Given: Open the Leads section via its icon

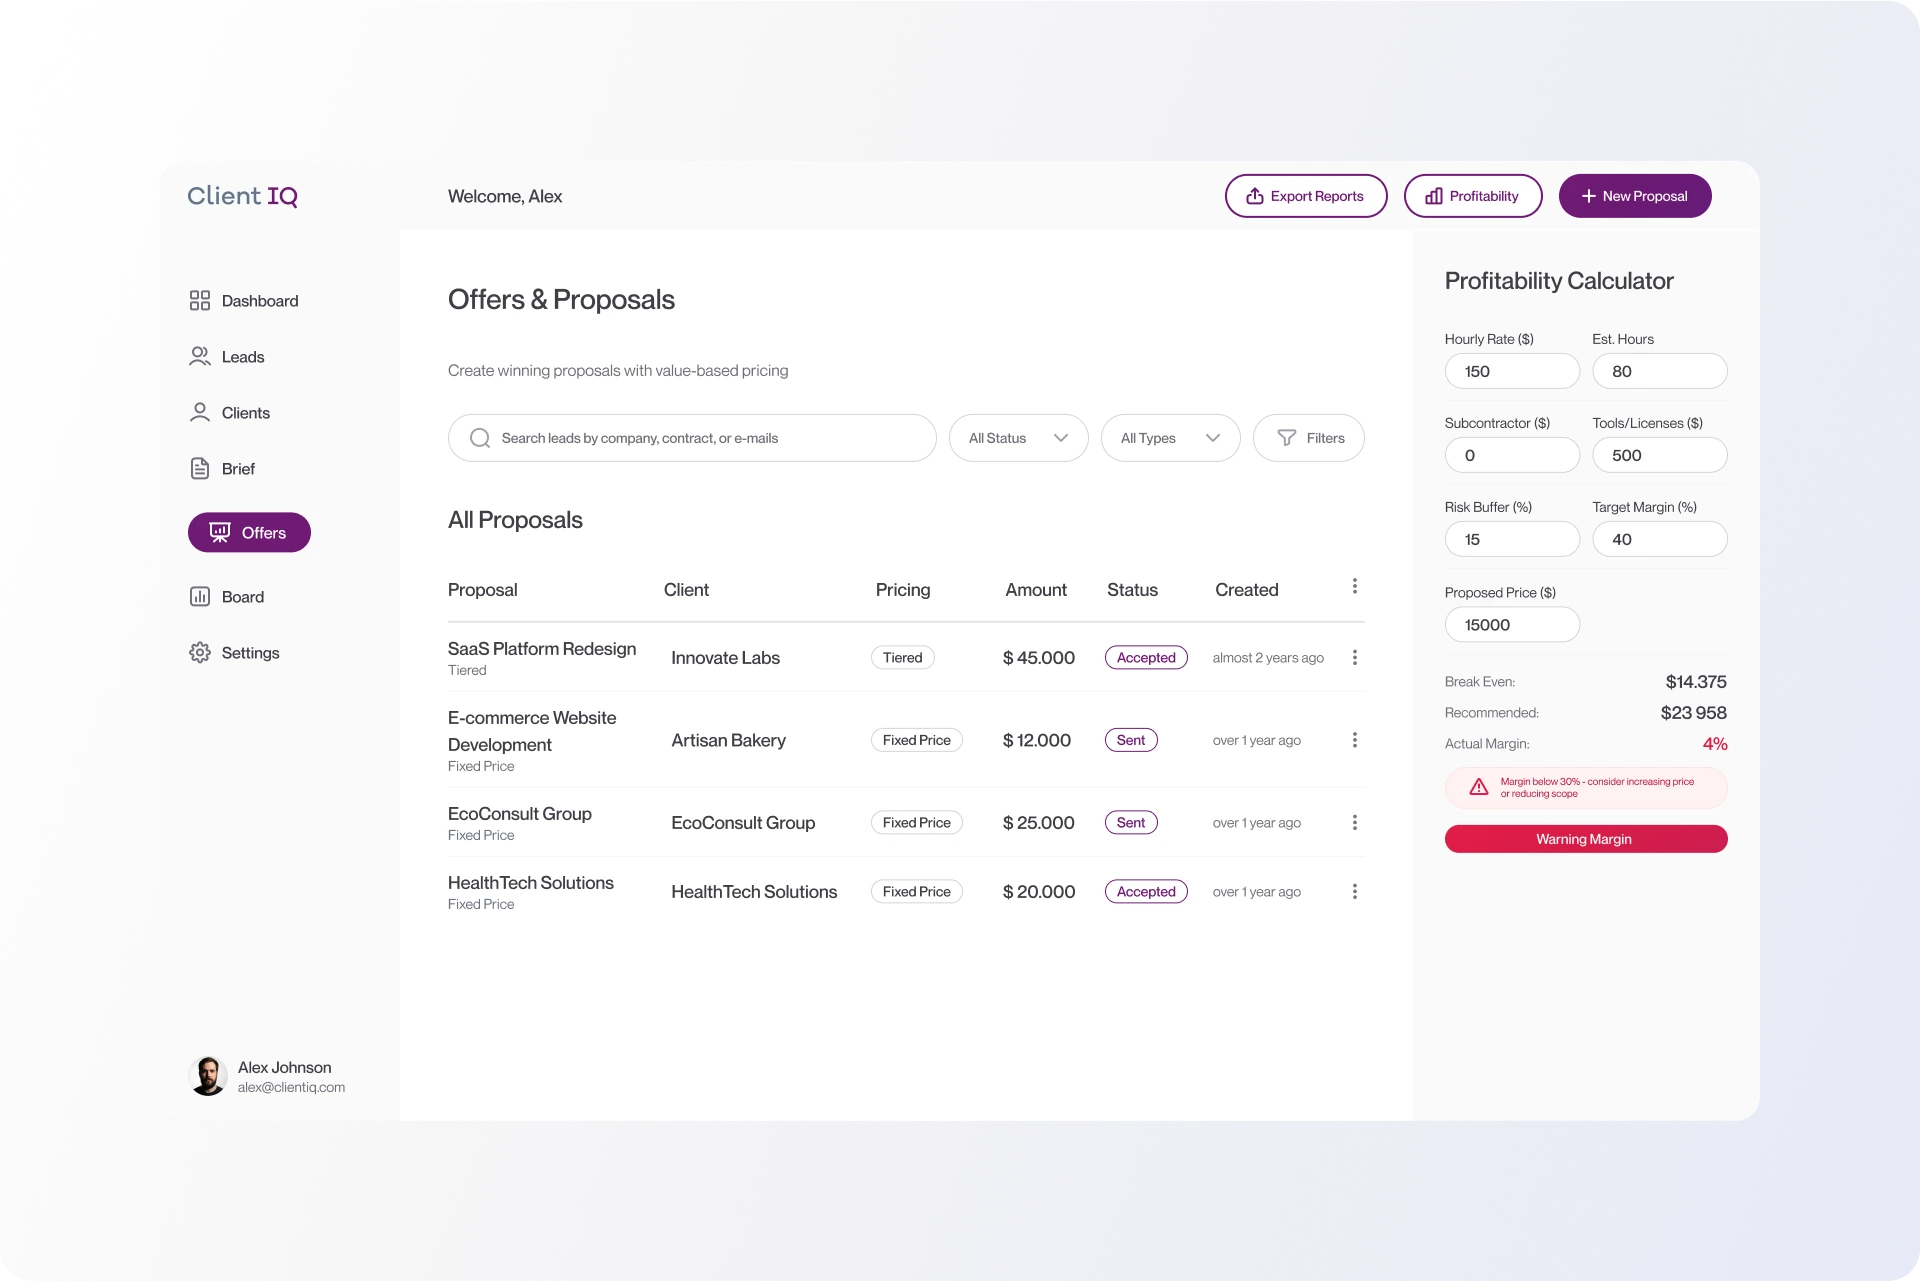Looking at the screenshot, I should point(200,356).
